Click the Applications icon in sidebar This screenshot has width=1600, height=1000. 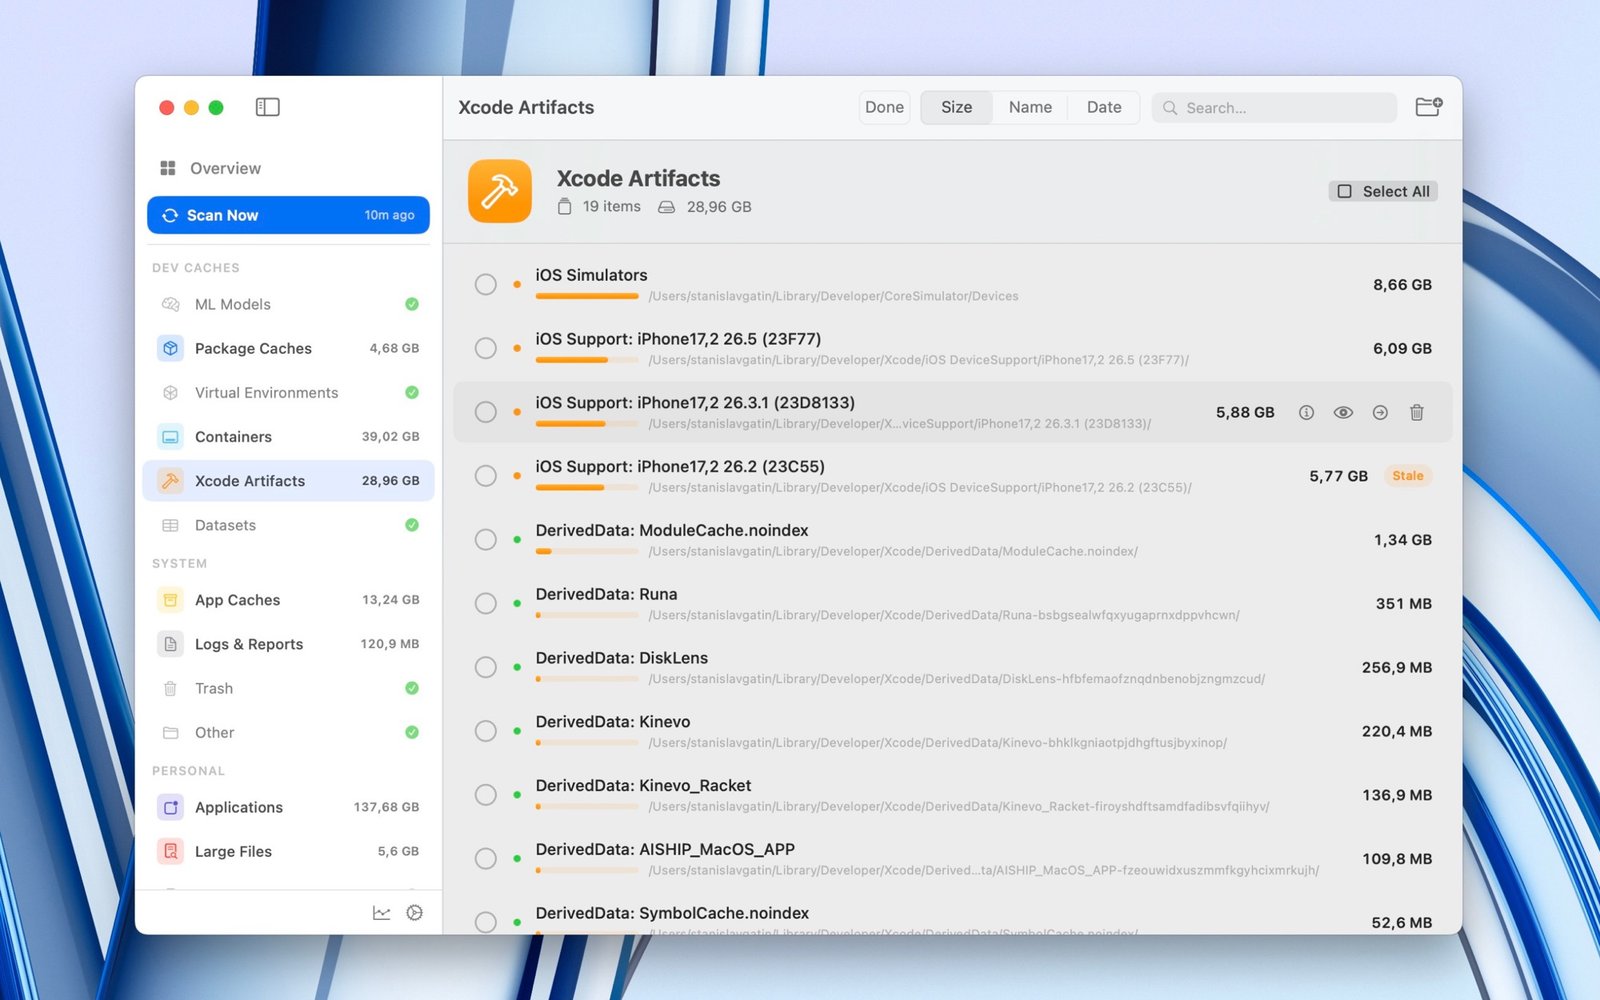point(170,807)
